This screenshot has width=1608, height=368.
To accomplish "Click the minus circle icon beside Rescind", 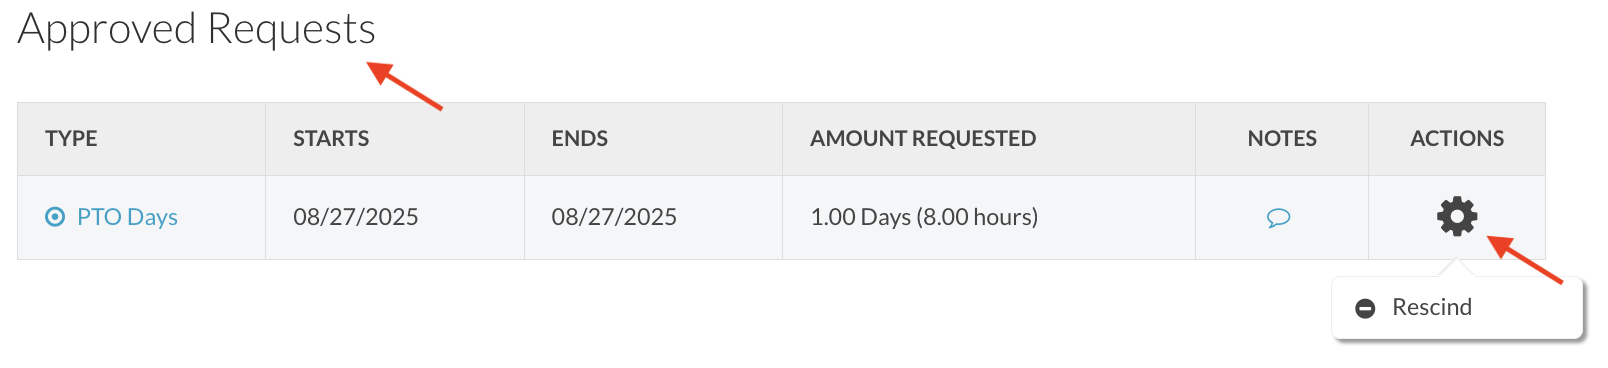I will click(1365, 308).
